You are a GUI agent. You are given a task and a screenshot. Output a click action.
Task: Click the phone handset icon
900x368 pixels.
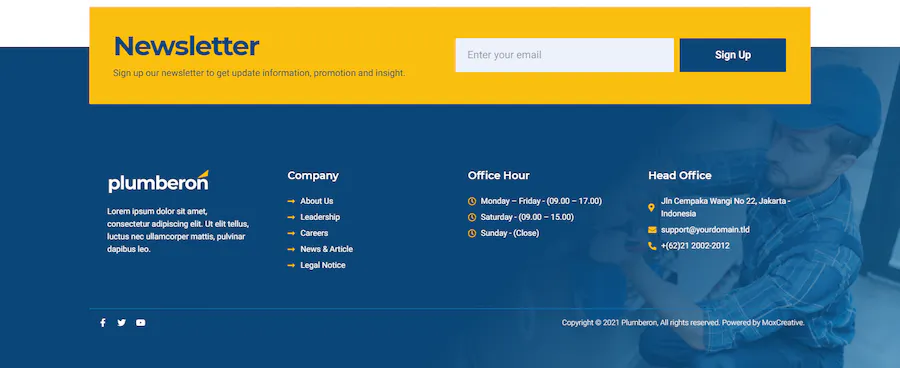point(652,246)
